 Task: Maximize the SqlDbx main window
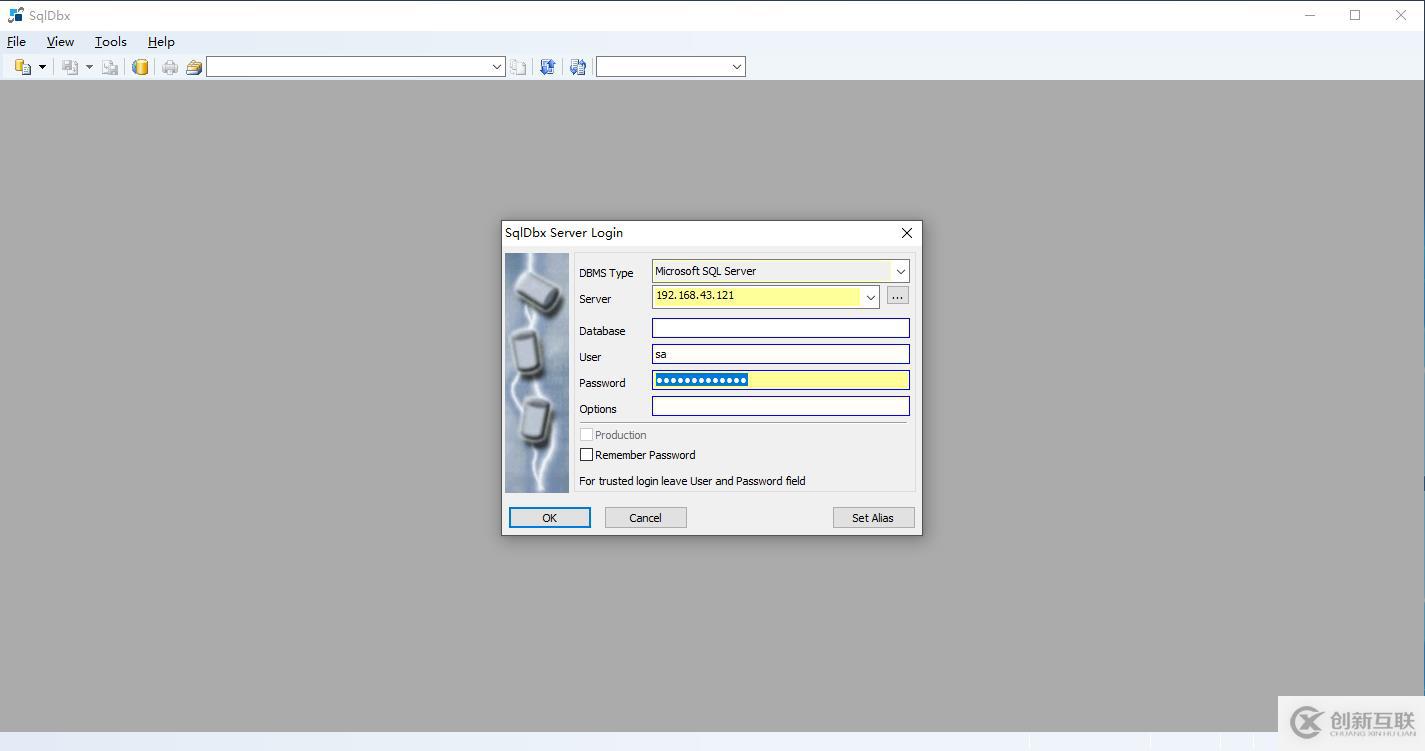point(1355,15)
